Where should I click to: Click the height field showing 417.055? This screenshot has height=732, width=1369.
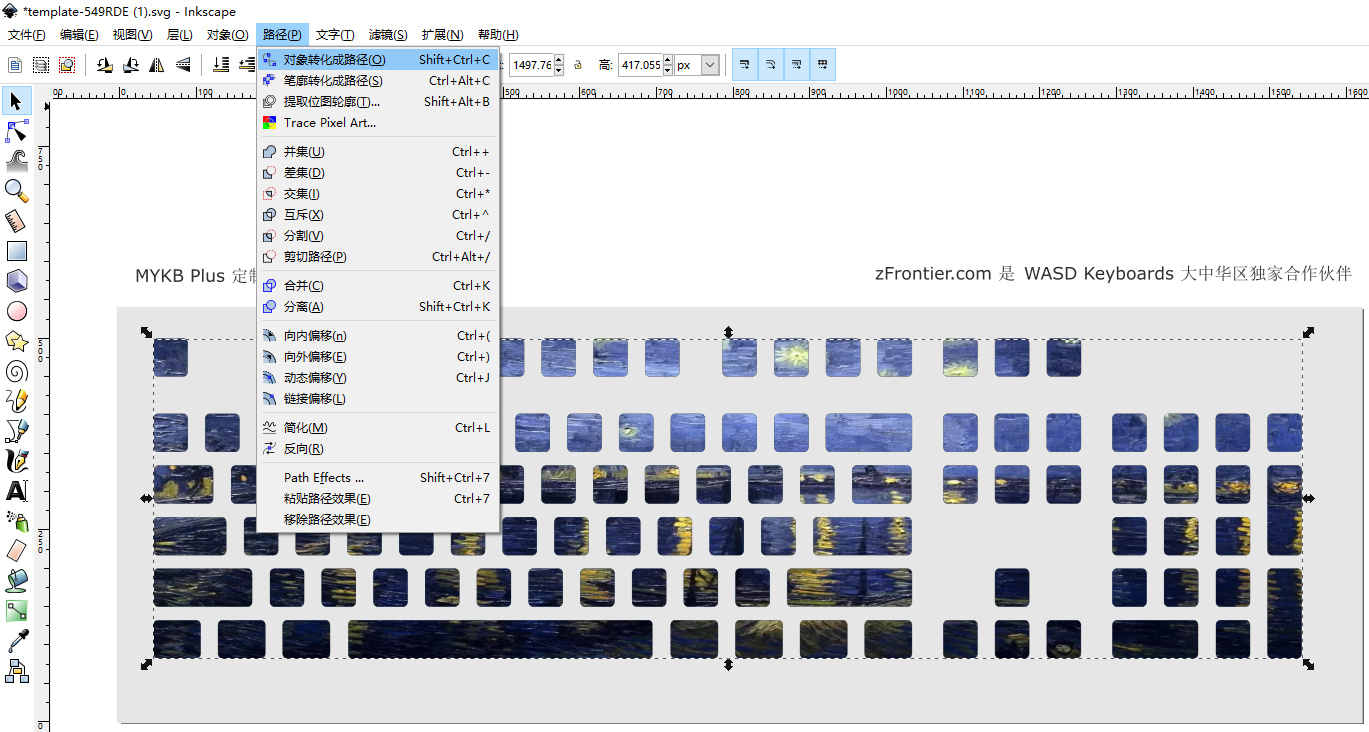tap(640, 65)
